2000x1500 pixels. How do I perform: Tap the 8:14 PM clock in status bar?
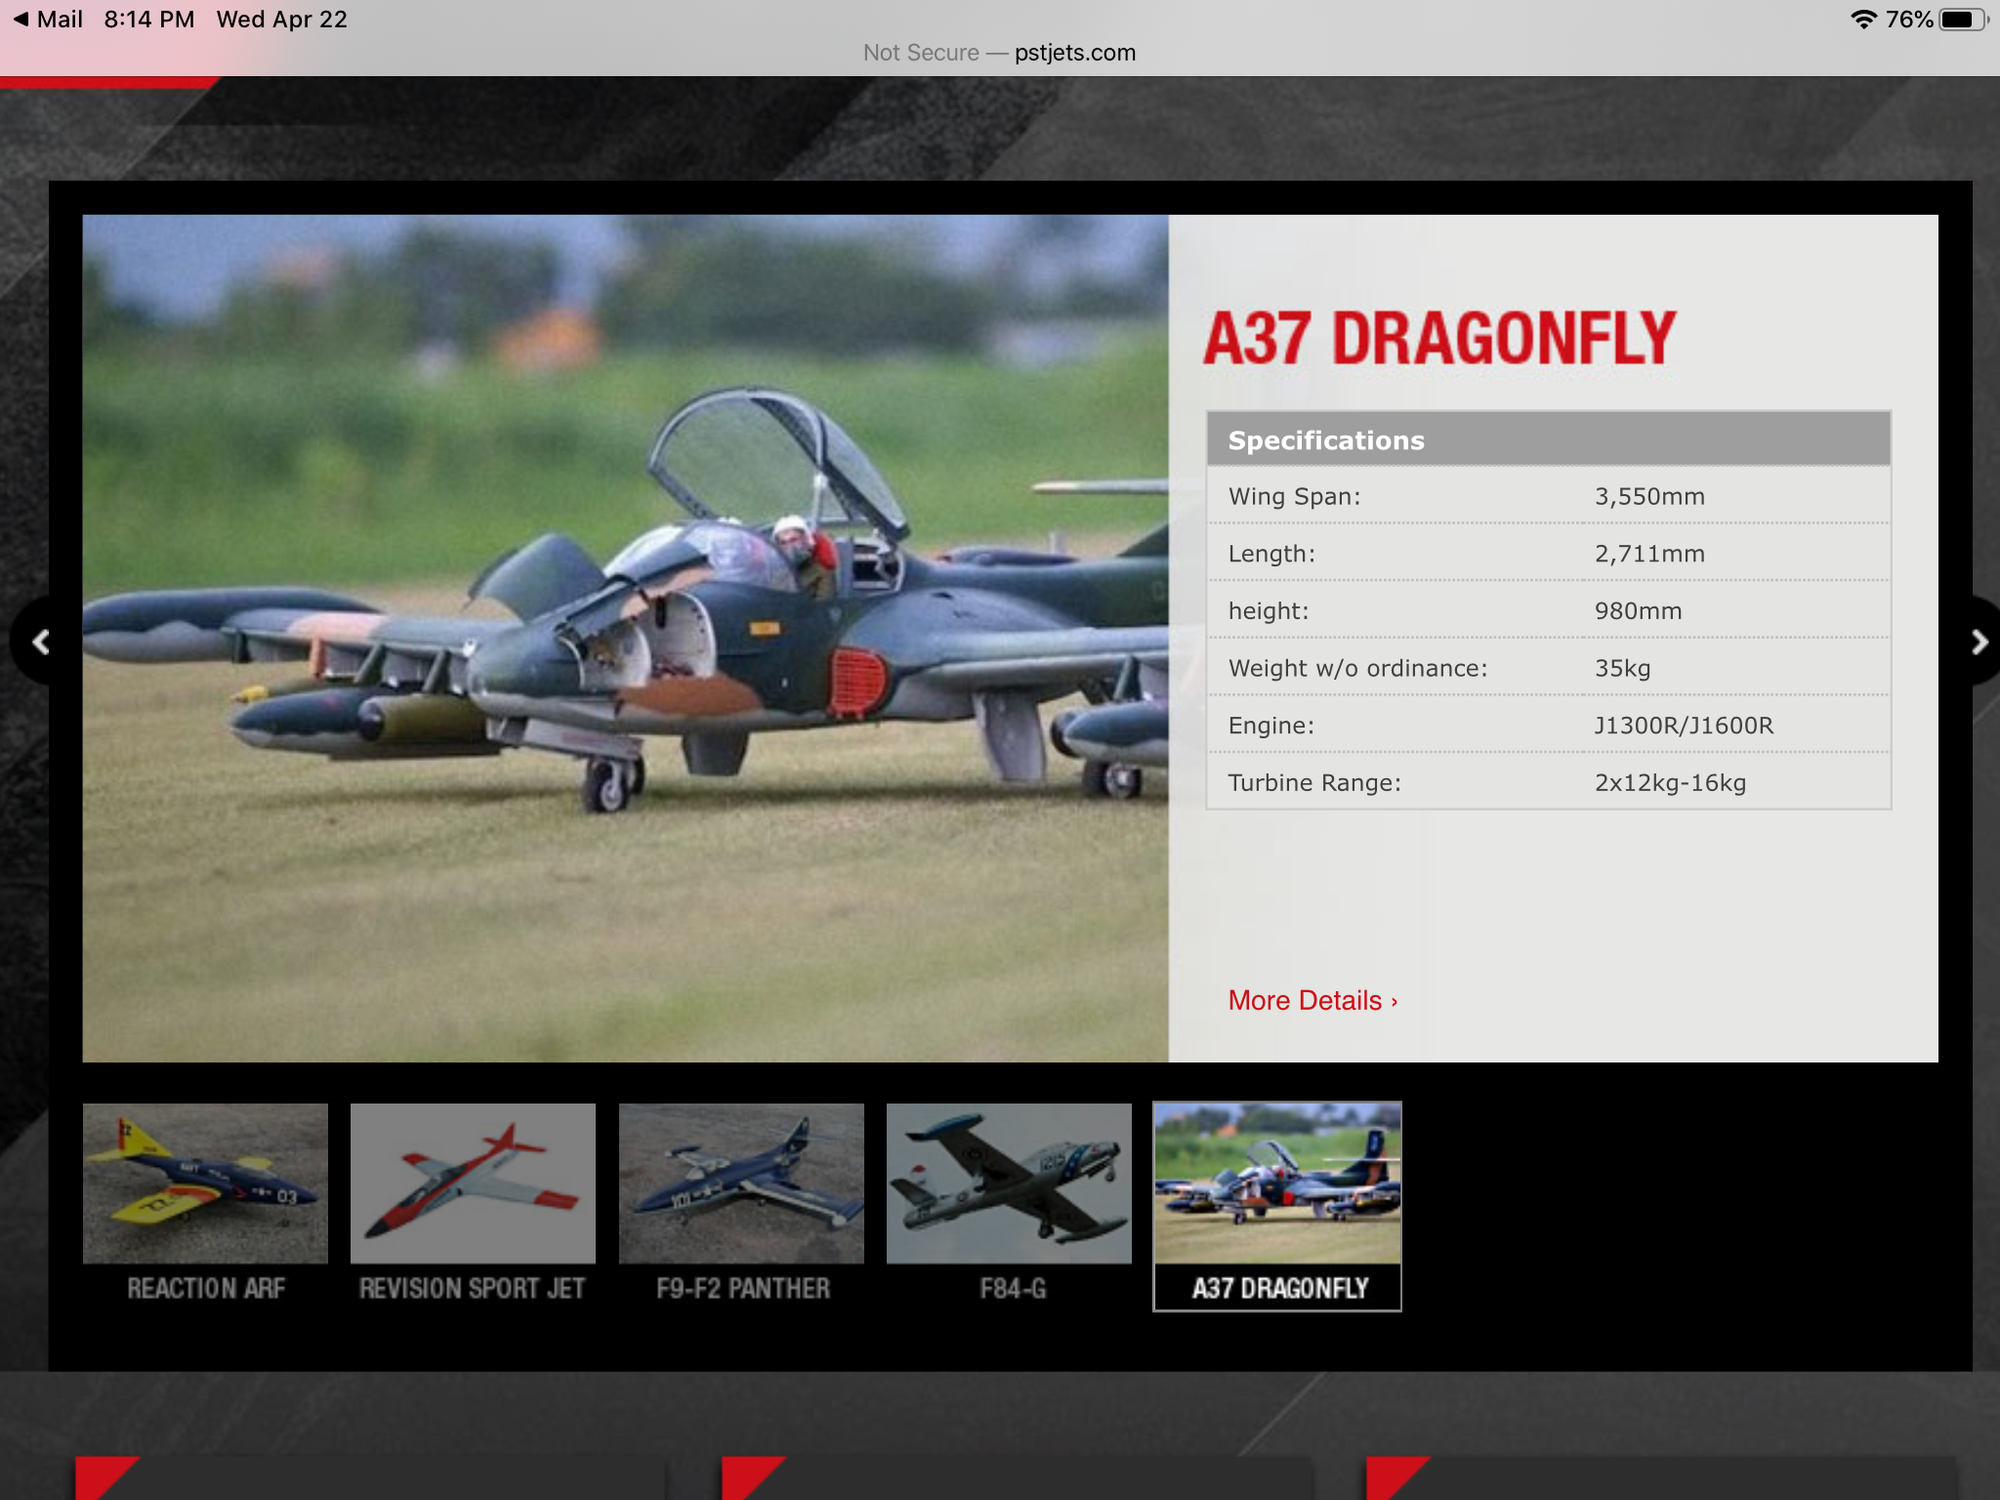pos(149,19)
